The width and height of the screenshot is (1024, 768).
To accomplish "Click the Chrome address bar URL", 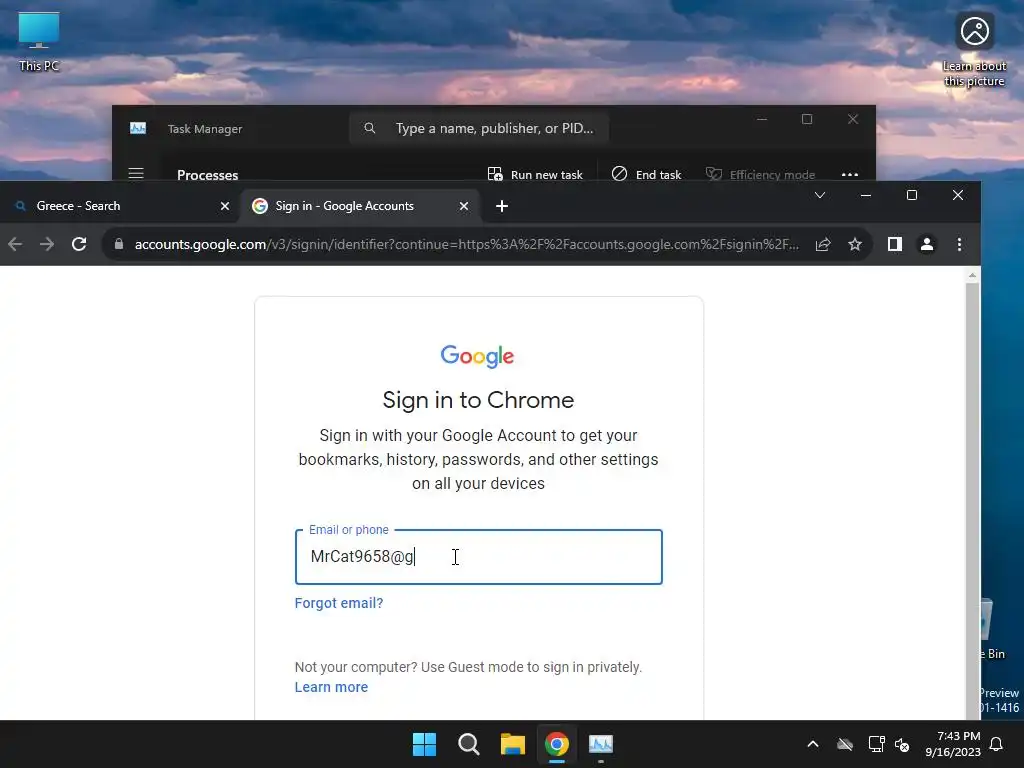I will pos(466,244).
